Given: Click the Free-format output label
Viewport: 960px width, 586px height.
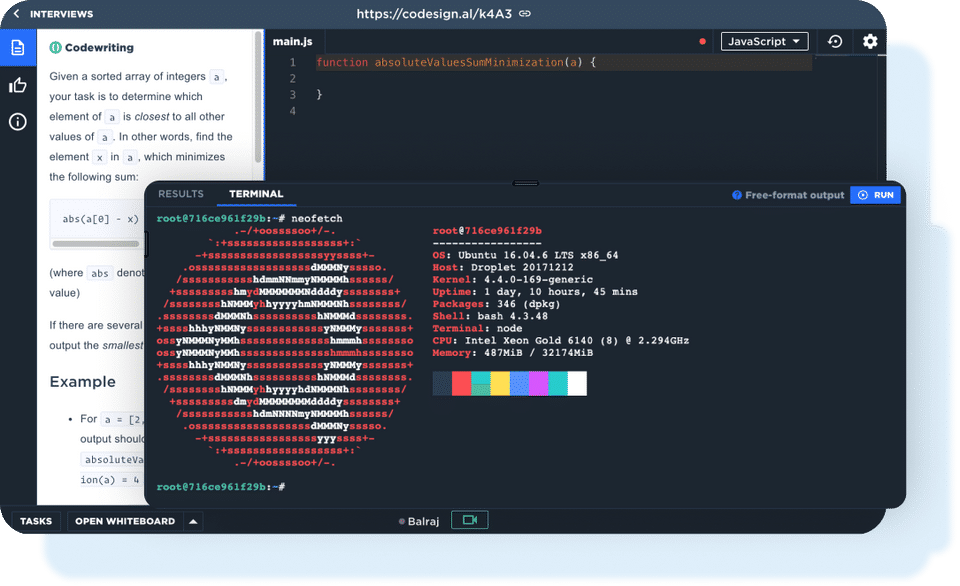Looking at the screenshot, I should click(x=795, y=195).
